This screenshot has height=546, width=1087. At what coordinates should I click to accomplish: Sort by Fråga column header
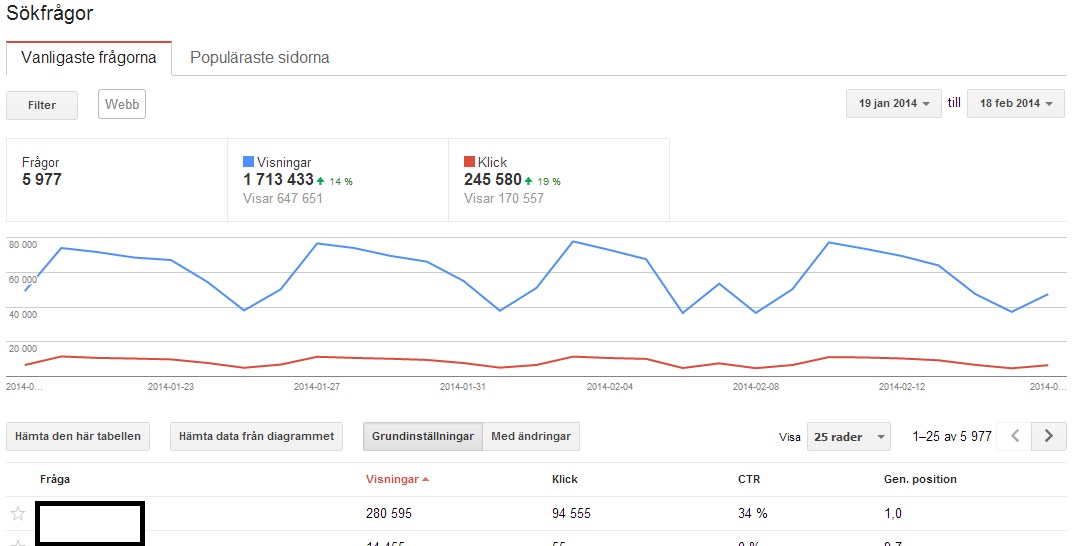[x=55, y=479]
